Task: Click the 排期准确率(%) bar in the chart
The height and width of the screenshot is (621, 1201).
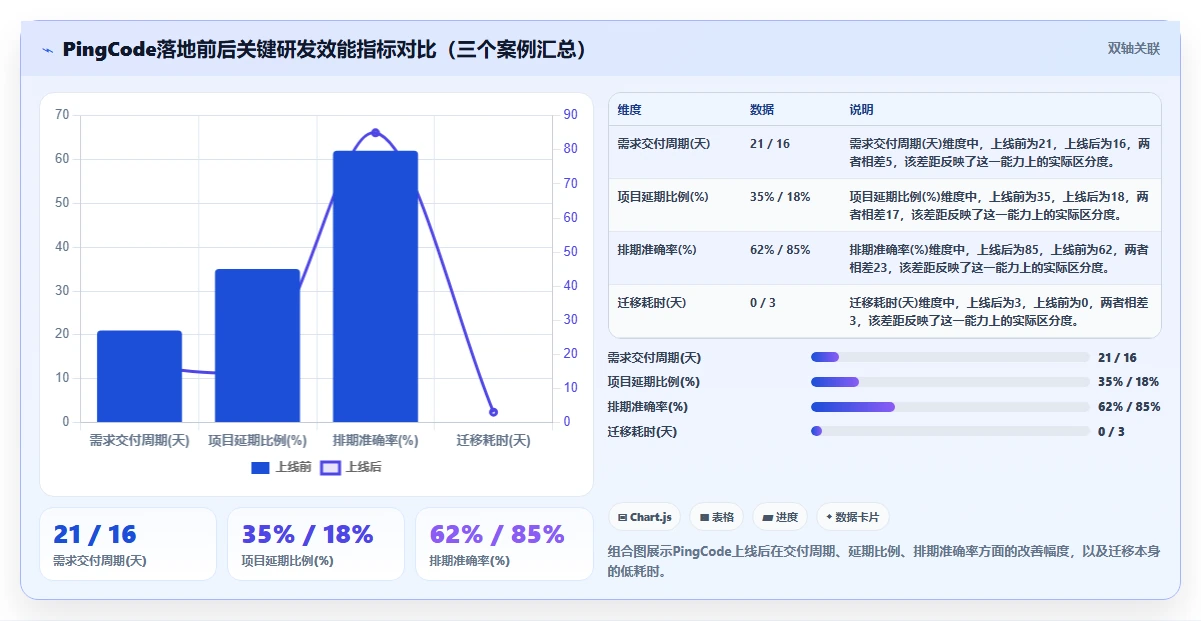Action: 375,286
